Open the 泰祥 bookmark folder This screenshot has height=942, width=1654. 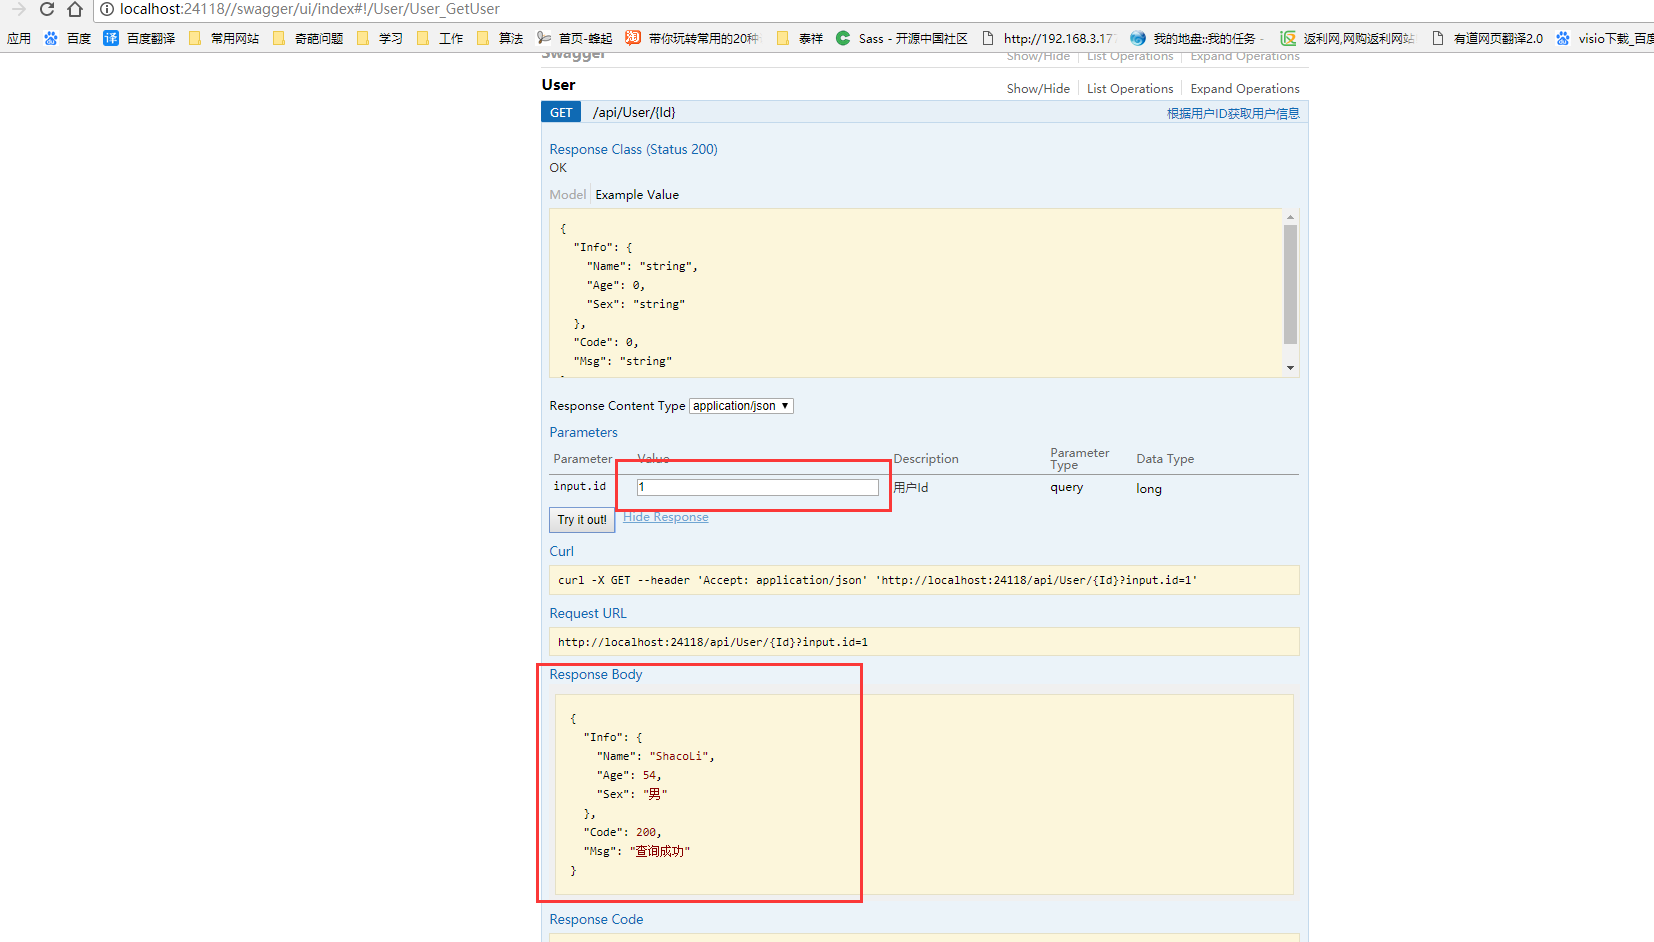[x=799, y=38]
